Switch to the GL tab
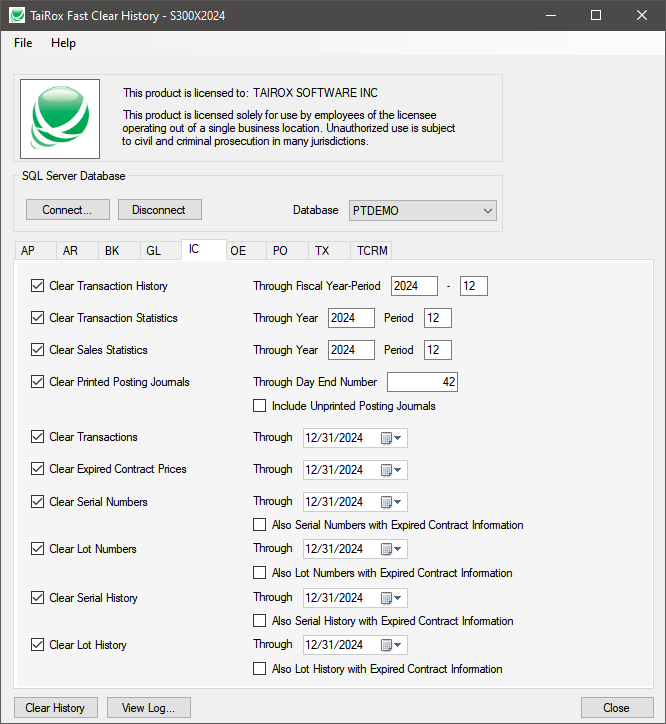Screen dimensions: 666x724 pyautogui.click(x=153, y=251)
